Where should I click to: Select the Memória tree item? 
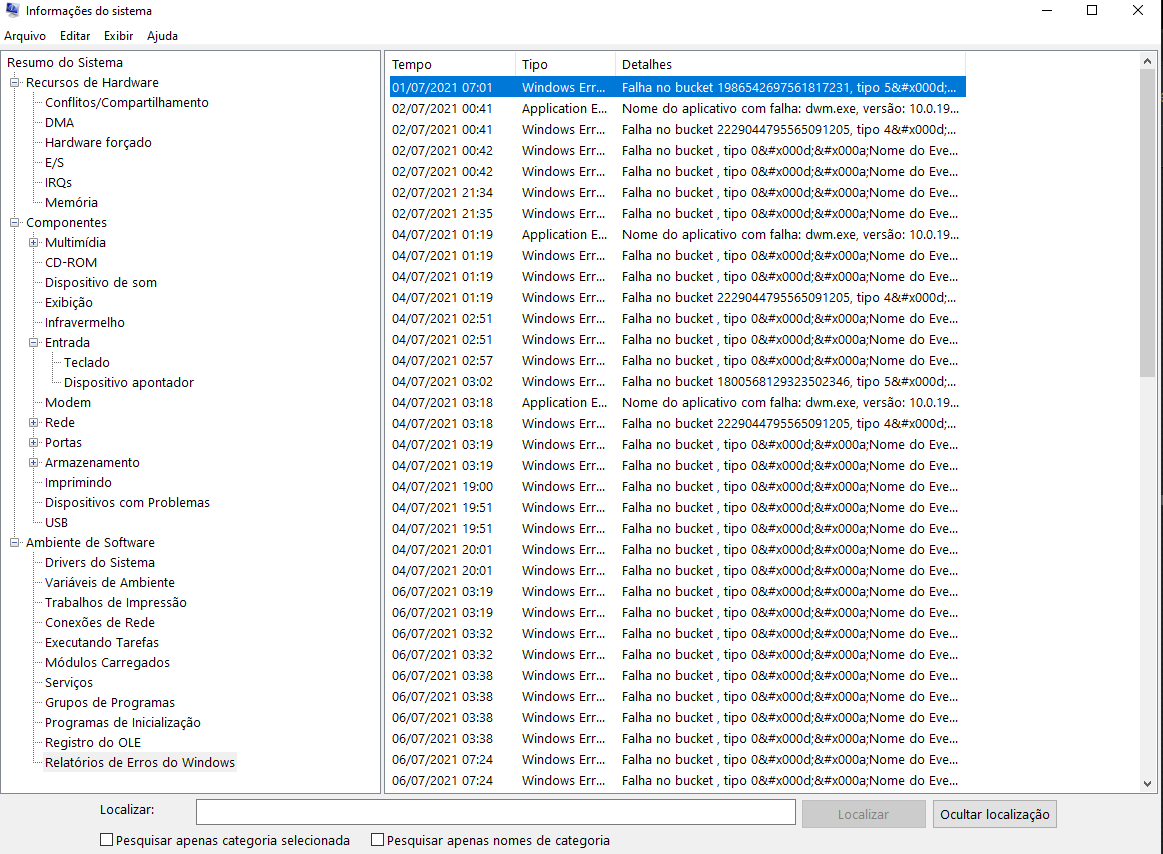click(71, 203)
